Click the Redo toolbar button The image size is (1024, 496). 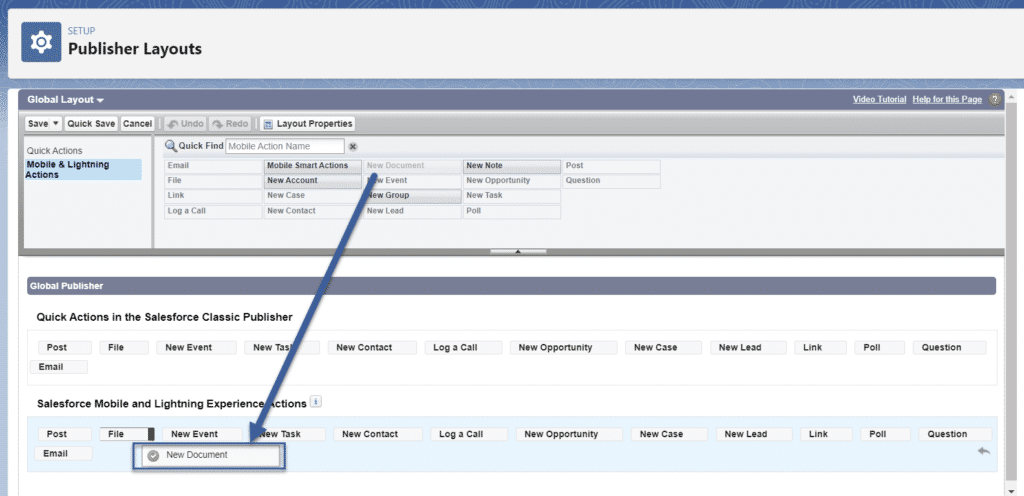pyautogui.click(x=230, y=124)
